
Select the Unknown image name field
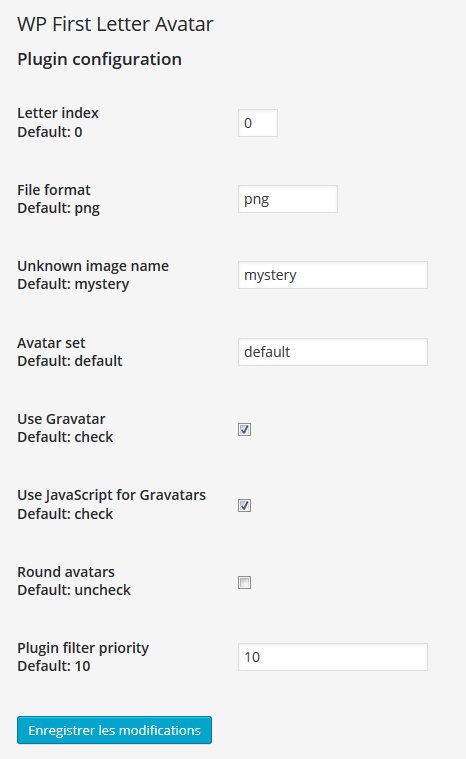(x=333, y=275)
